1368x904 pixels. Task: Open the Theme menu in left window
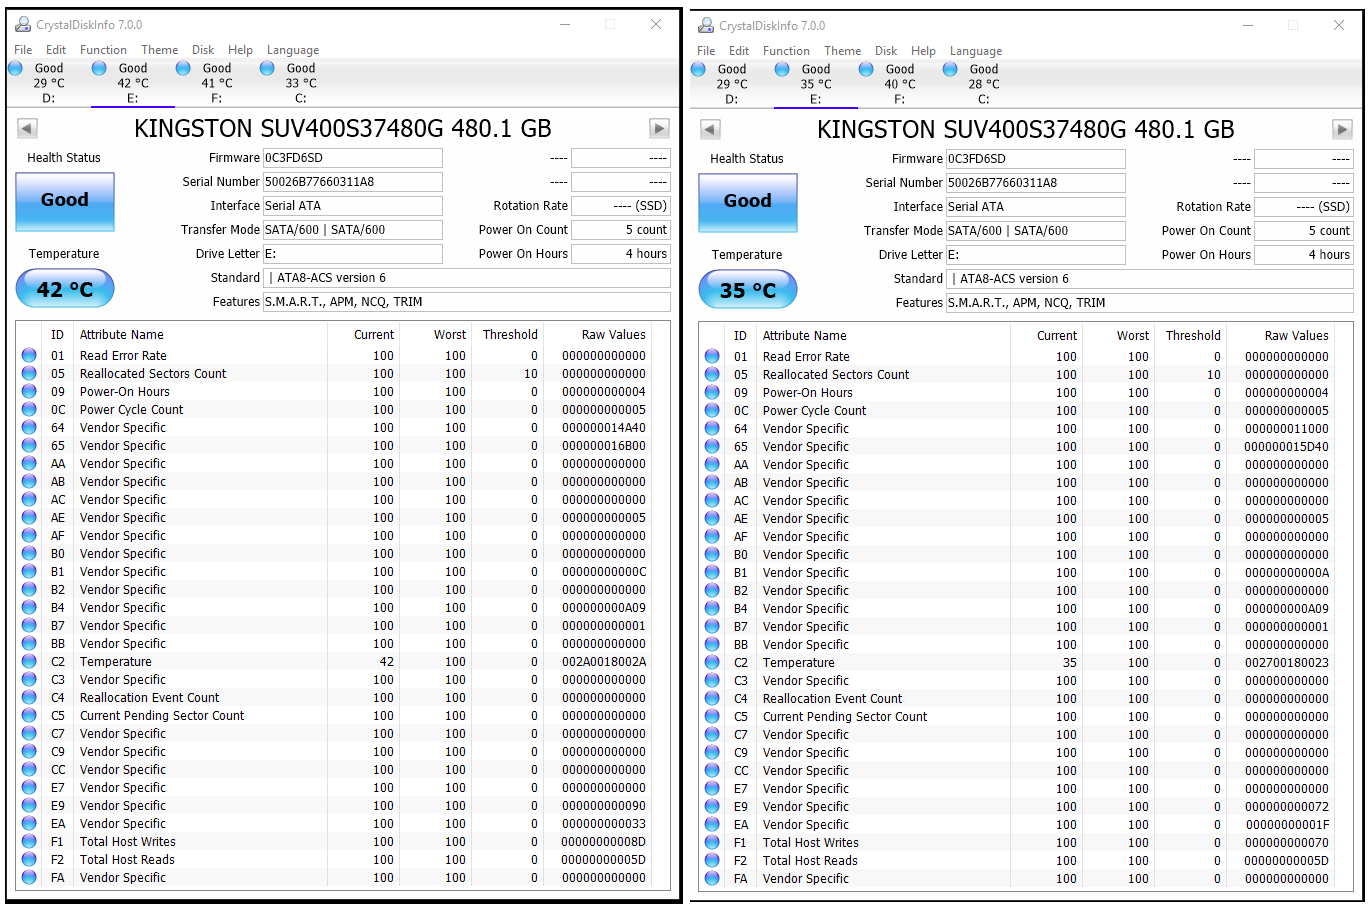pos(160,50)
